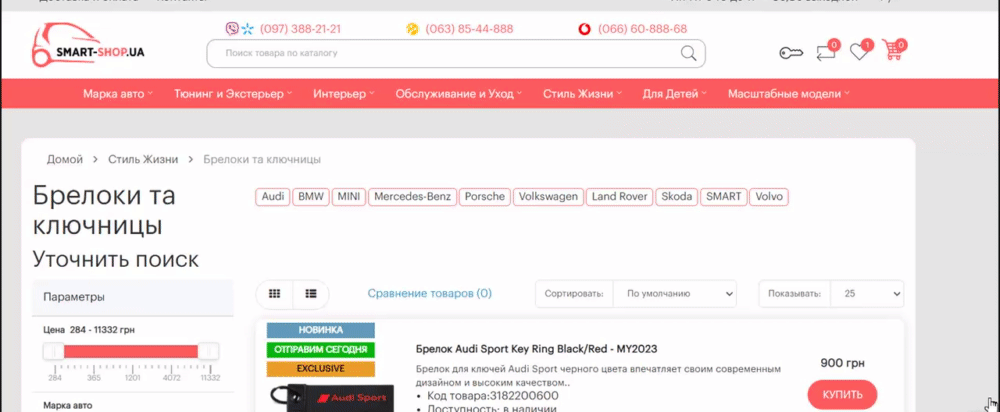The height and width of the screenshot is (412, 1000).
Task: Filter by Skoda brand tag
Action: pos(677,196)
